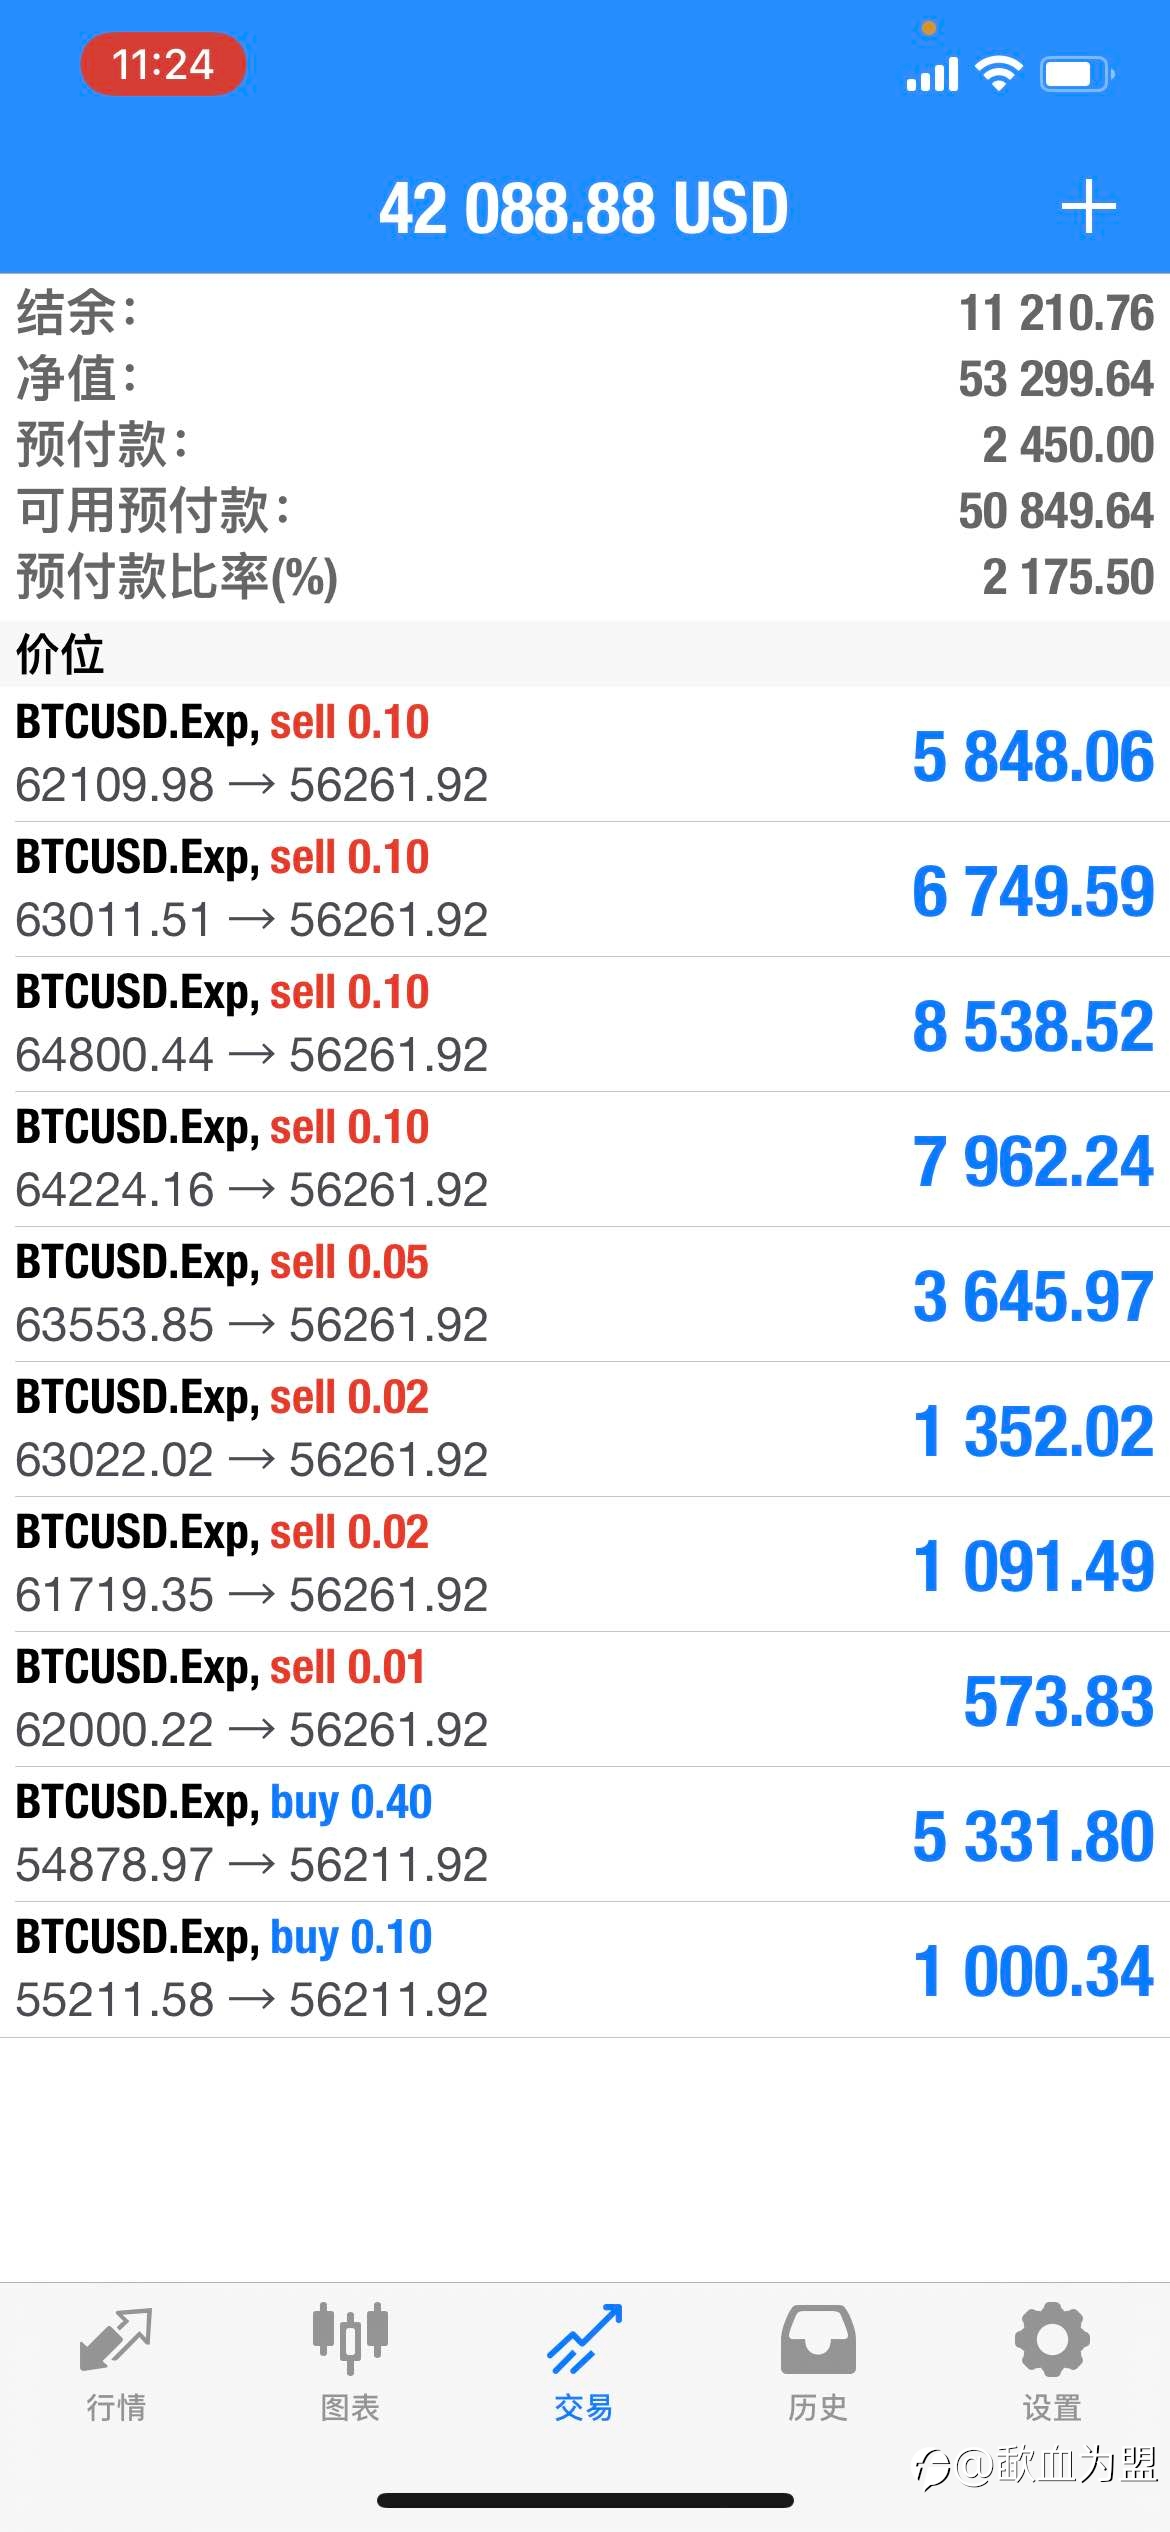Image resolution: width=1170 pixels, height=2532 pixels.
Task: Tap the 42 088.88 USD profit header
Action: coord(584,208)
